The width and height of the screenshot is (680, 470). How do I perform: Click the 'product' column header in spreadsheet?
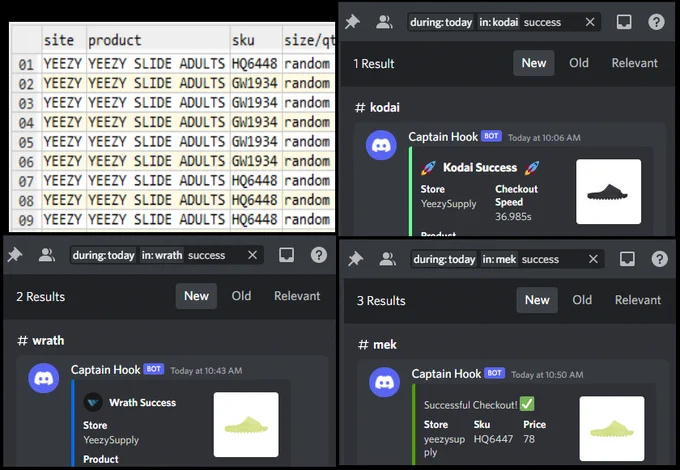[158, 39]
